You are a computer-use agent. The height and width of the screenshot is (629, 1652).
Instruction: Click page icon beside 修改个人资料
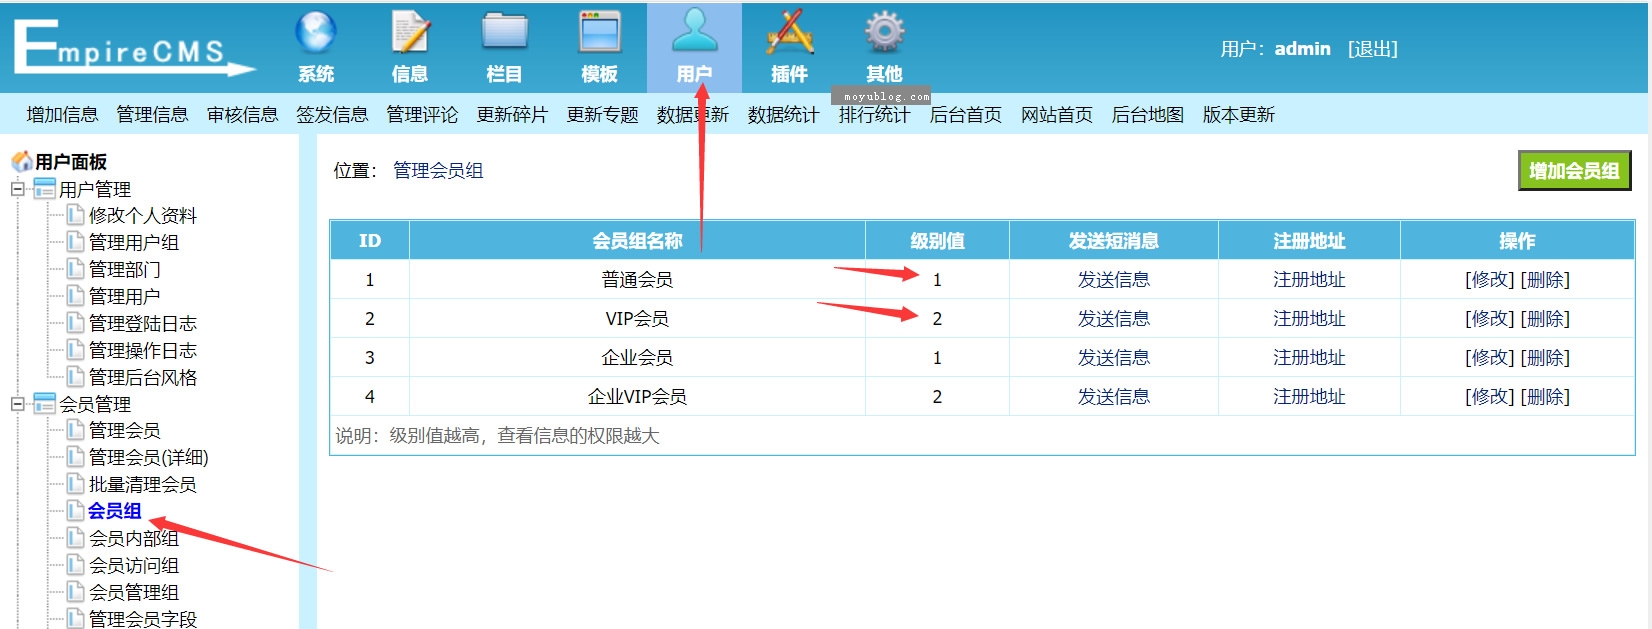click(75, 214)
